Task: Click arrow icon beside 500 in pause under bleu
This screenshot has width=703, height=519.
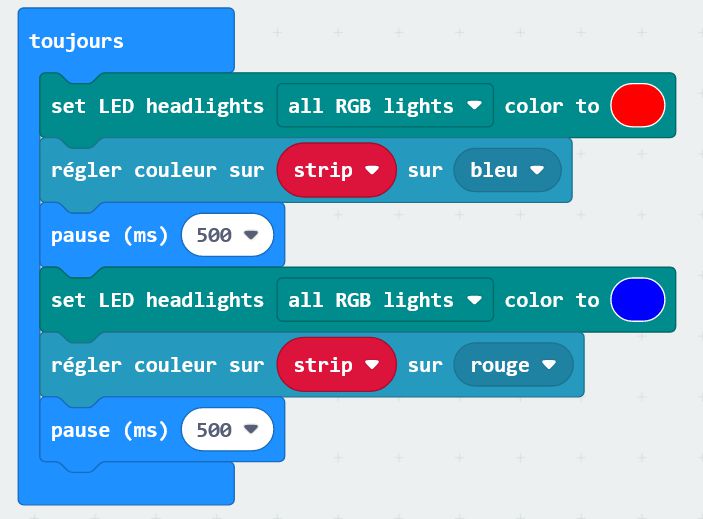Action: [x=251, y=234]
